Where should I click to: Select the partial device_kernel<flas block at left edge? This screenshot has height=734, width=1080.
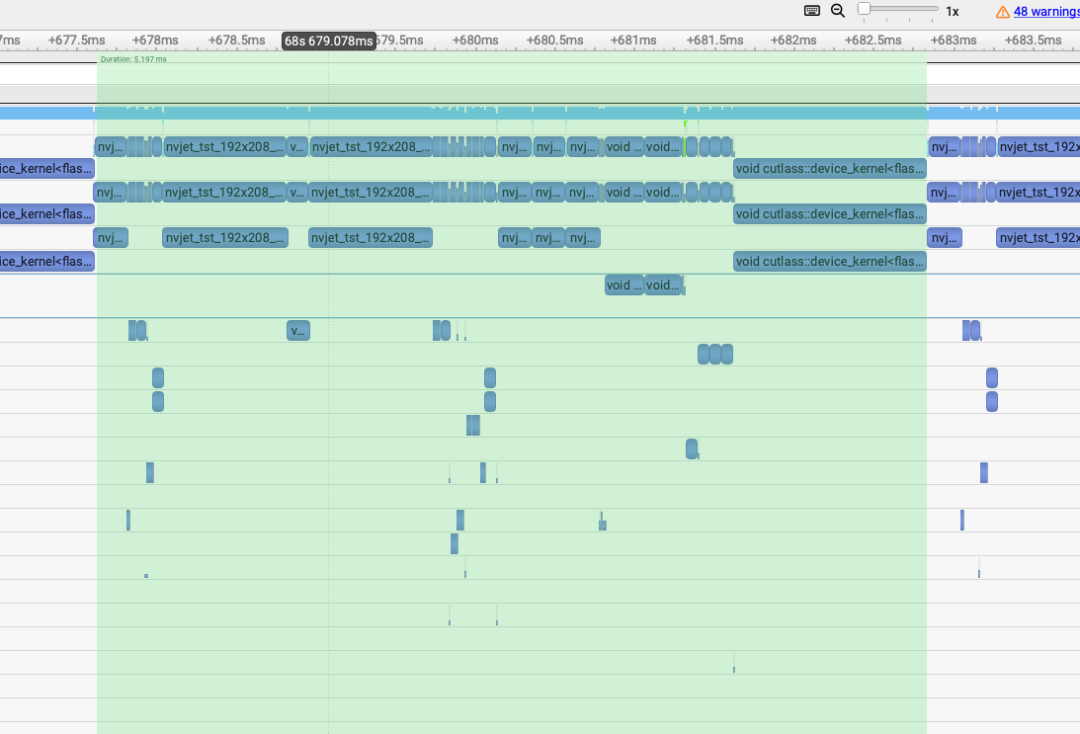coord(47,169)
